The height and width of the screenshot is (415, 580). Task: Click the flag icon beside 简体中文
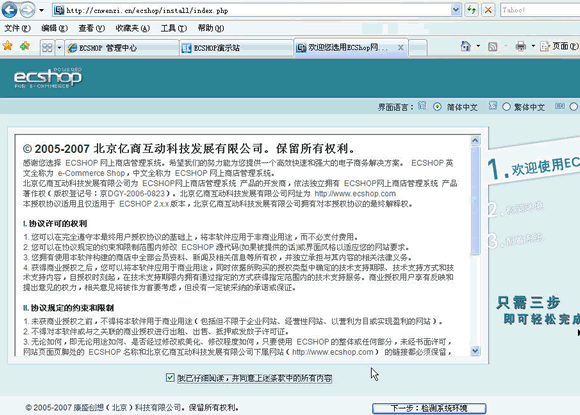[x=422, y=106]
